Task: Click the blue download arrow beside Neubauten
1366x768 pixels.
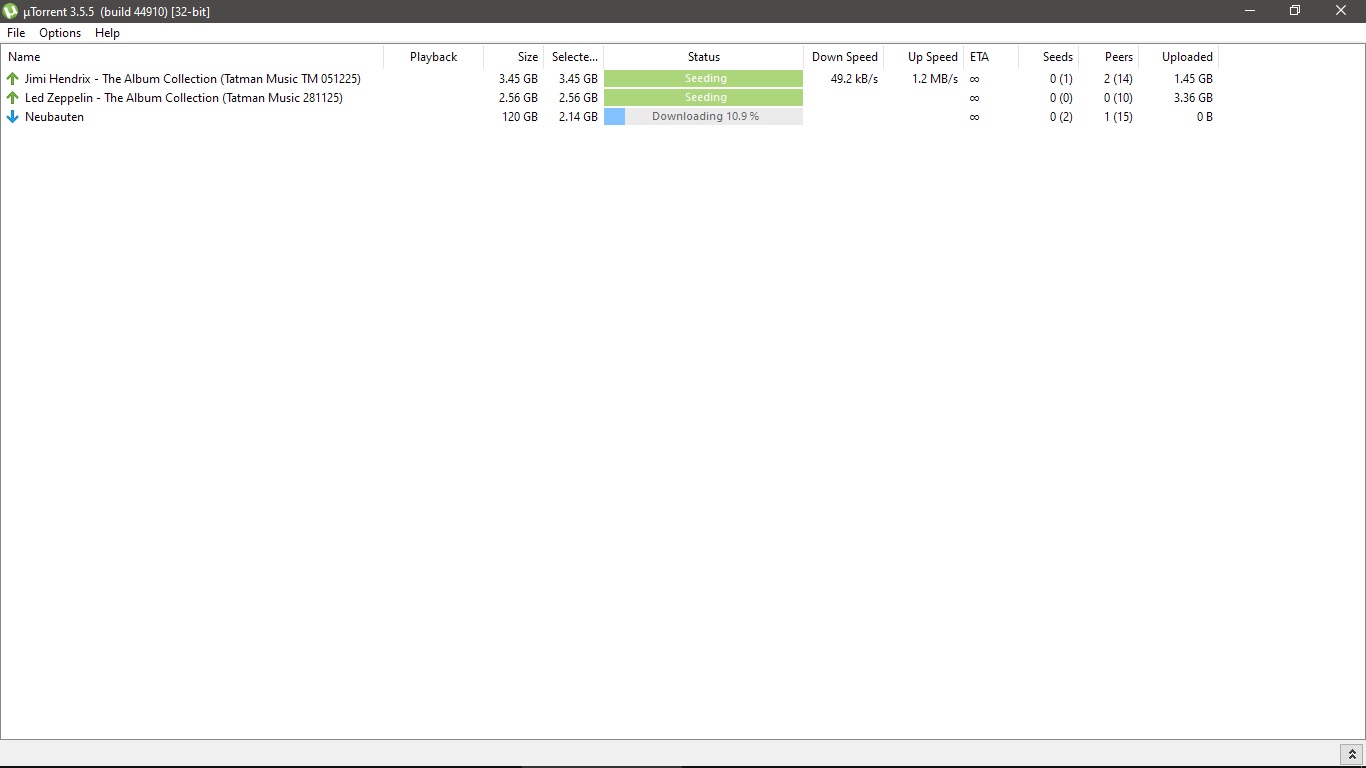Action: 12,116
